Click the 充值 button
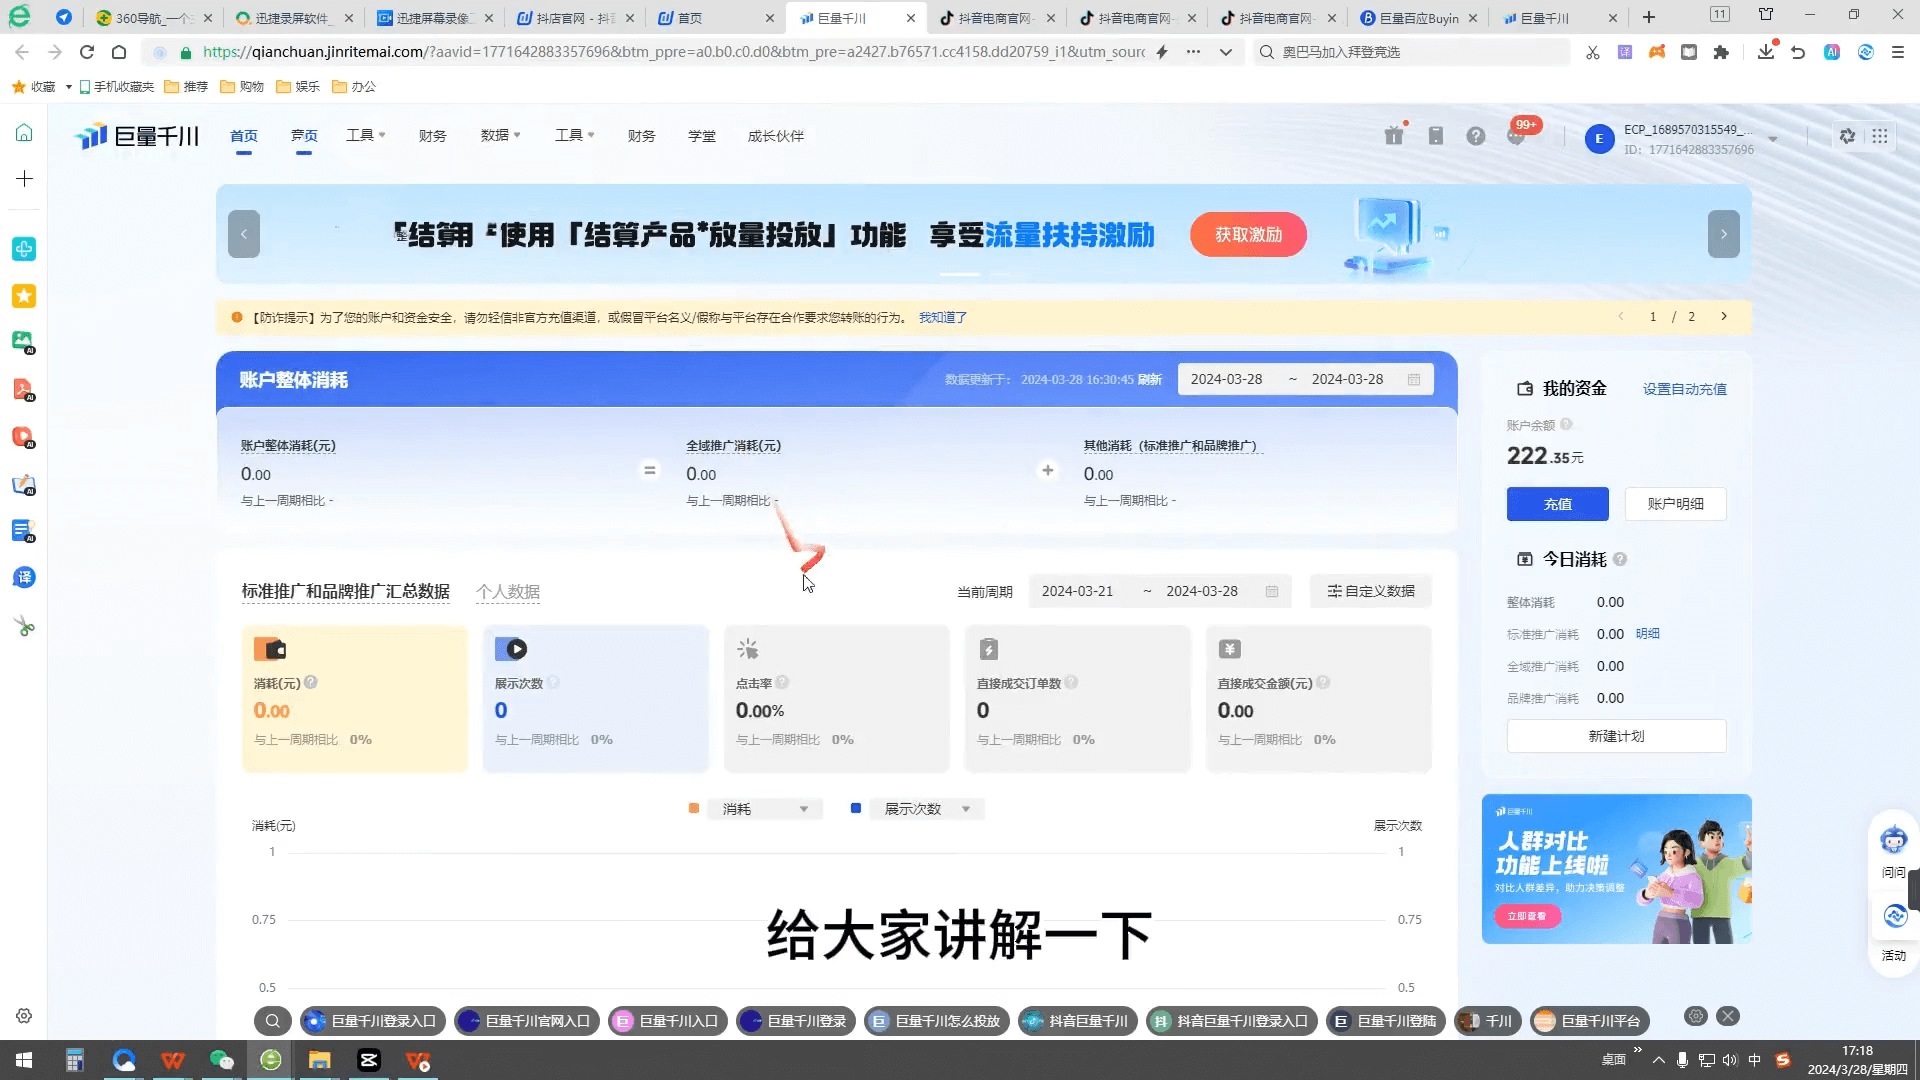 [x=1558, y=504]
